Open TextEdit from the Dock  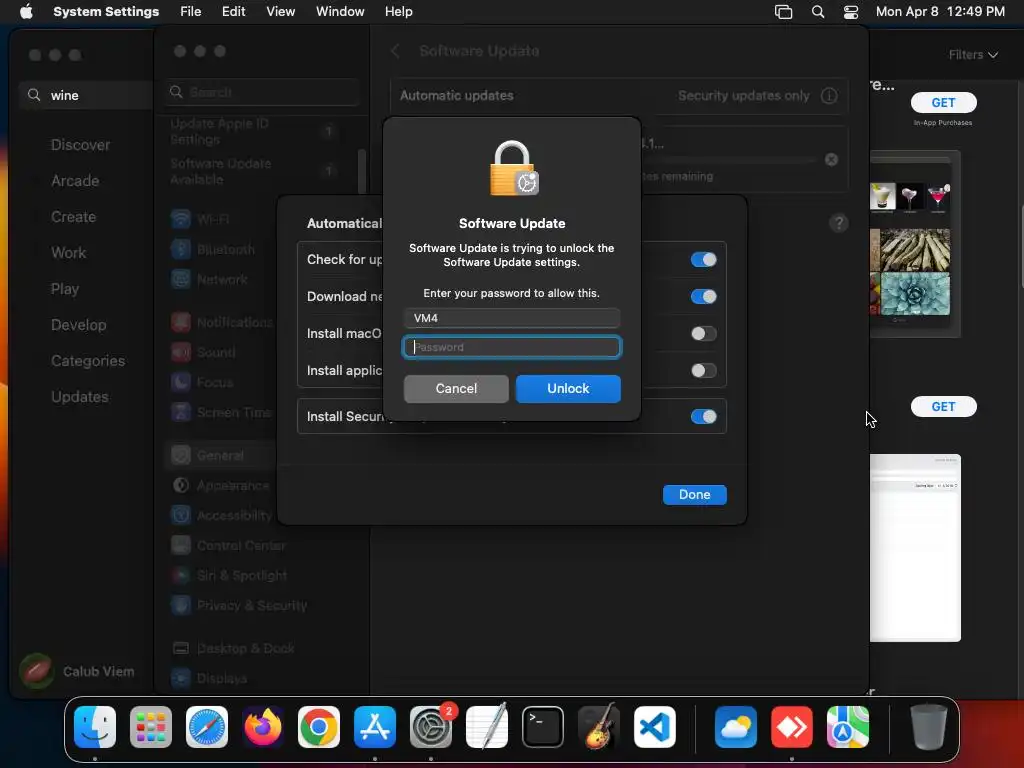(487, 727)
